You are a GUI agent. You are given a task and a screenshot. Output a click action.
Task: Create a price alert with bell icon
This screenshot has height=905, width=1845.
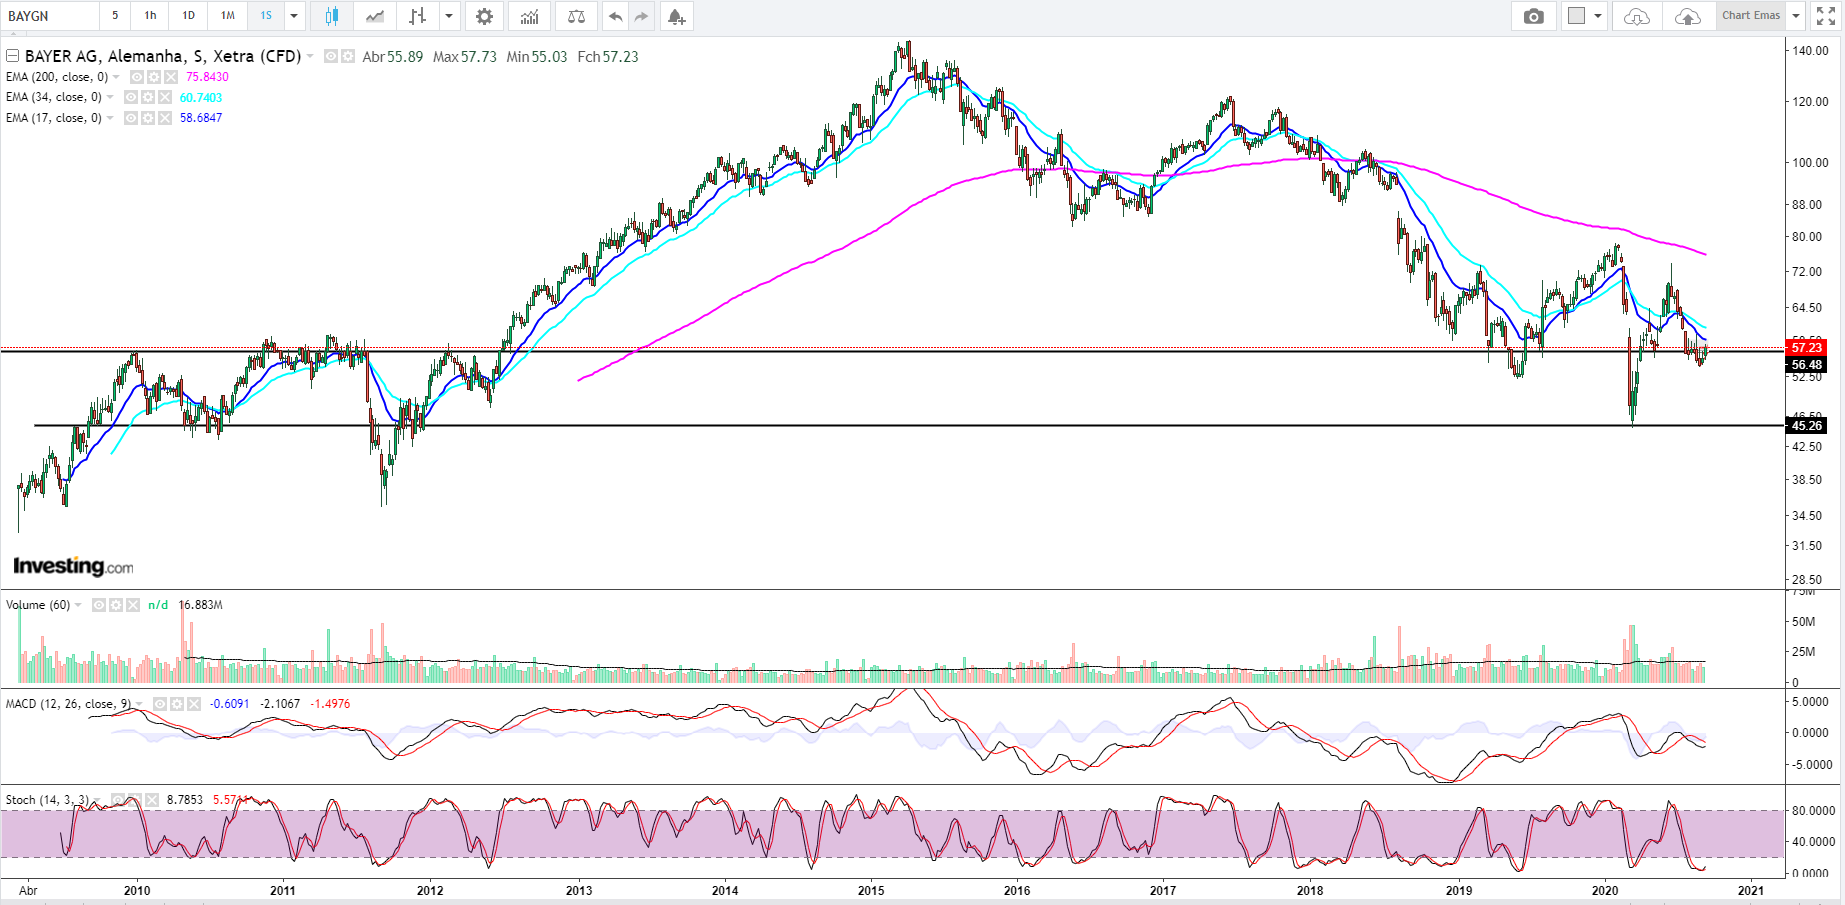tap(677, 16)
